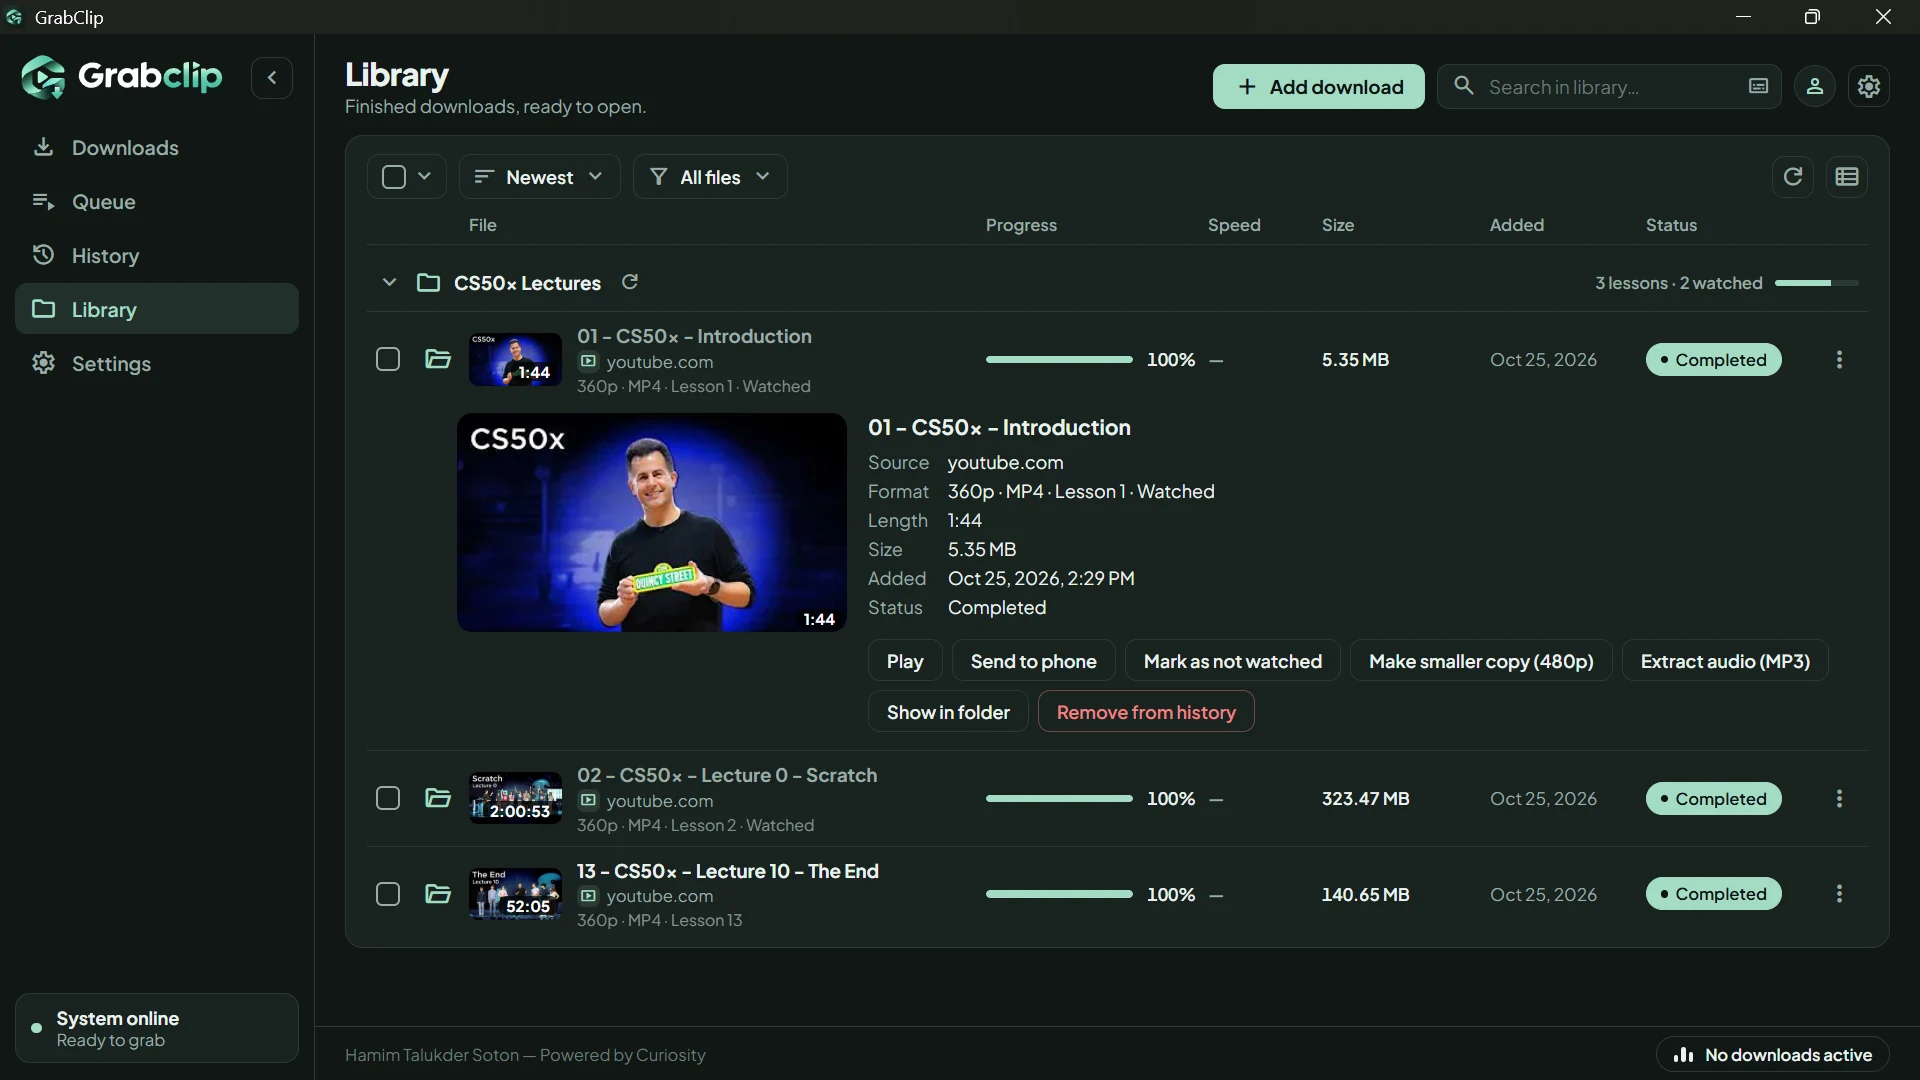
Task: Open more options for Lecture 10 – The End
Action: [x=1839, y=894]
